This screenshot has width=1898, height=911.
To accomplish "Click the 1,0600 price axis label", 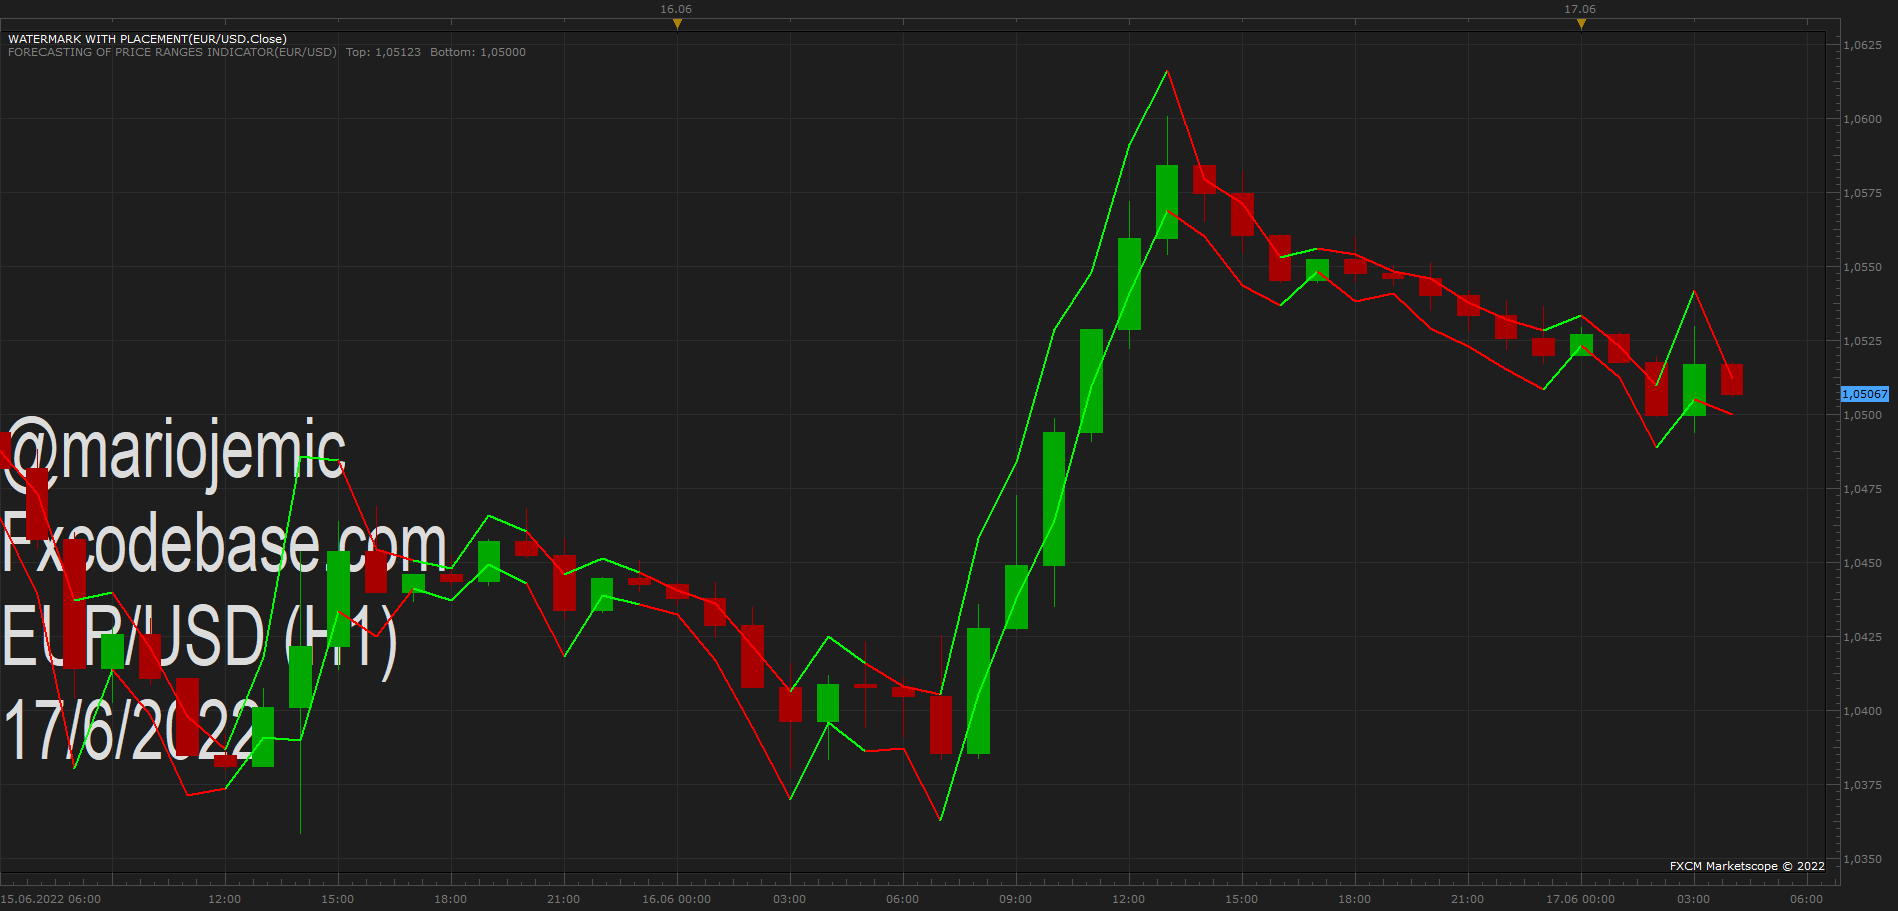I will point(1862,119).
